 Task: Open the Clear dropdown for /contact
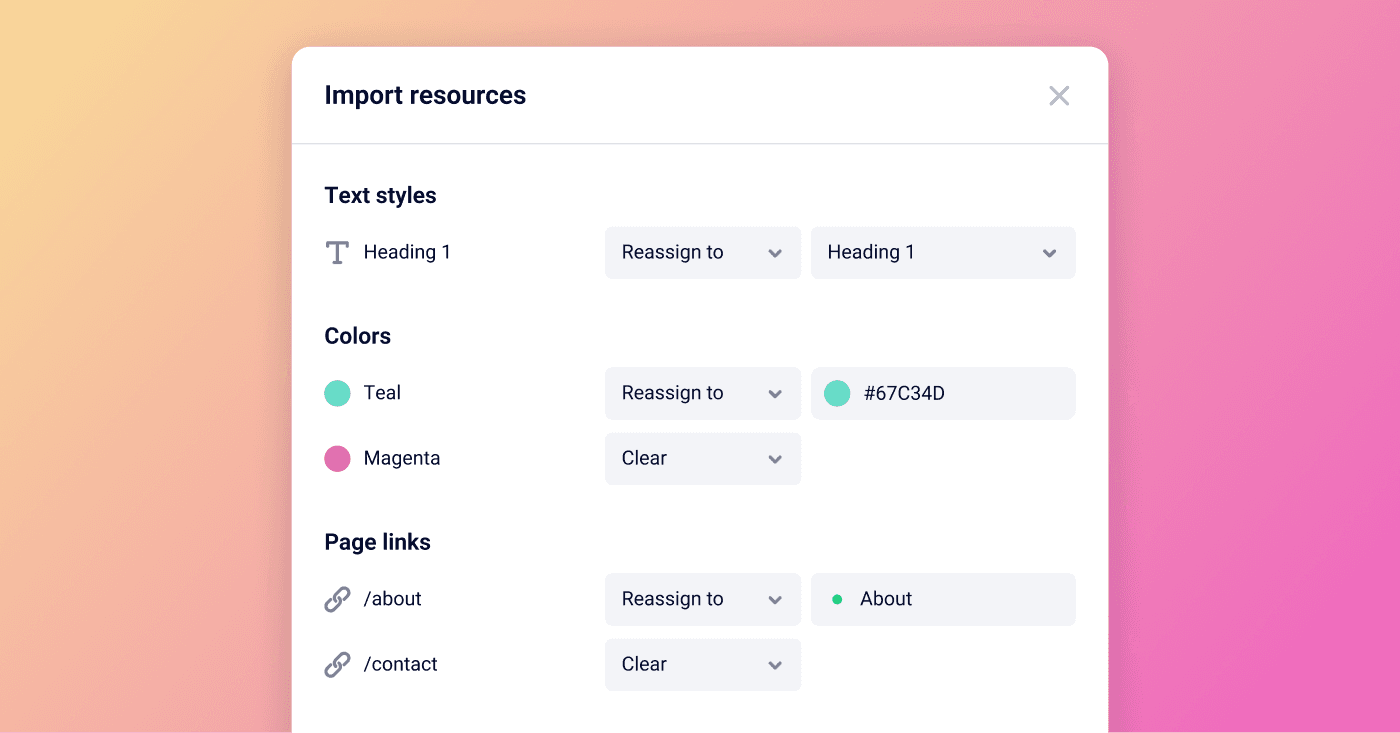(702, 664)
